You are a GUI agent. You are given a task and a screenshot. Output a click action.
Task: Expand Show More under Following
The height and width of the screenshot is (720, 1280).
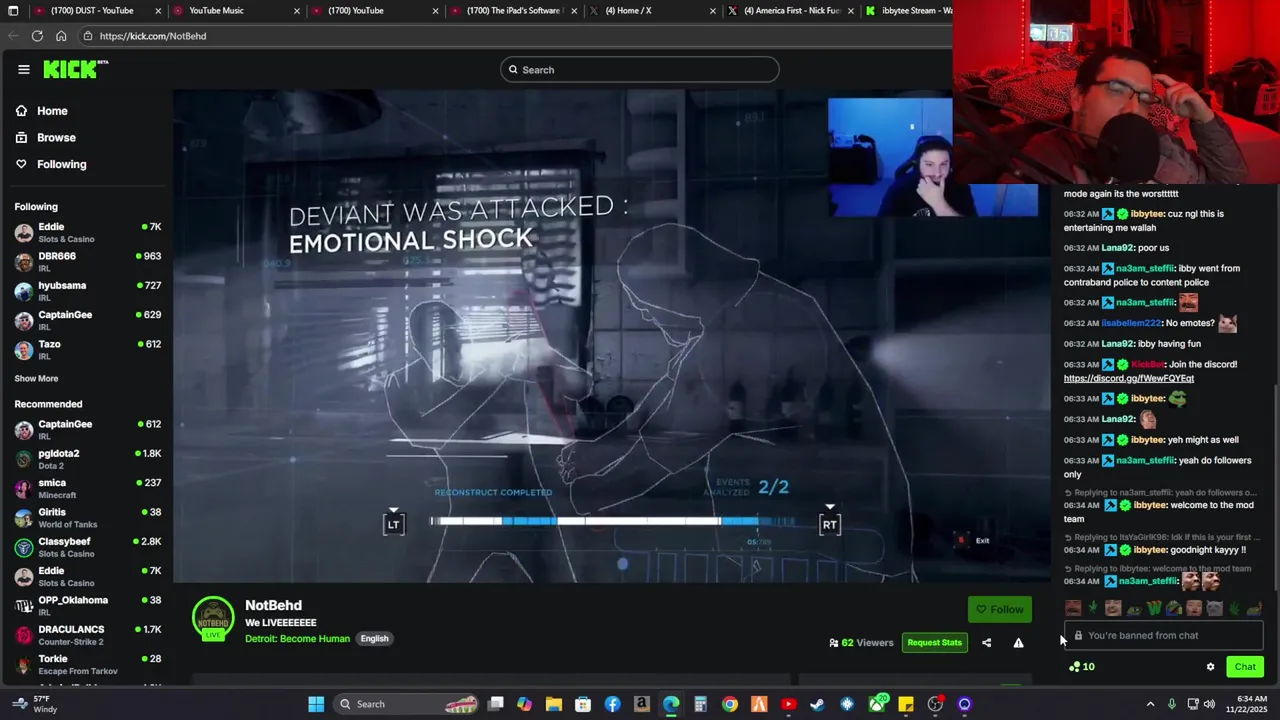(x=36, y=378)
